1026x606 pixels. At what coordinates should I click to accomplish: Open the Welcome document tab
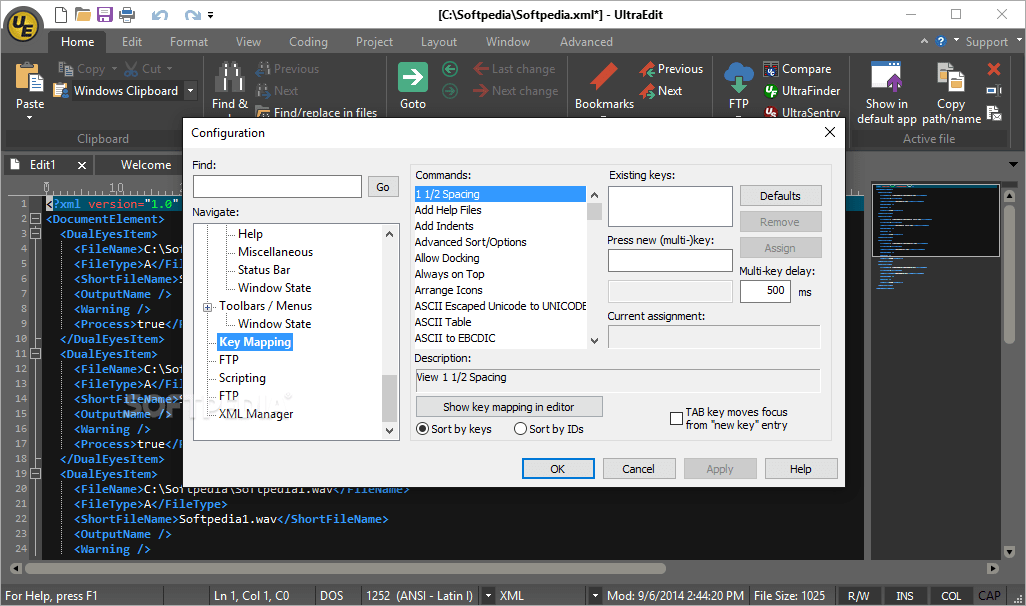point(146,165)
